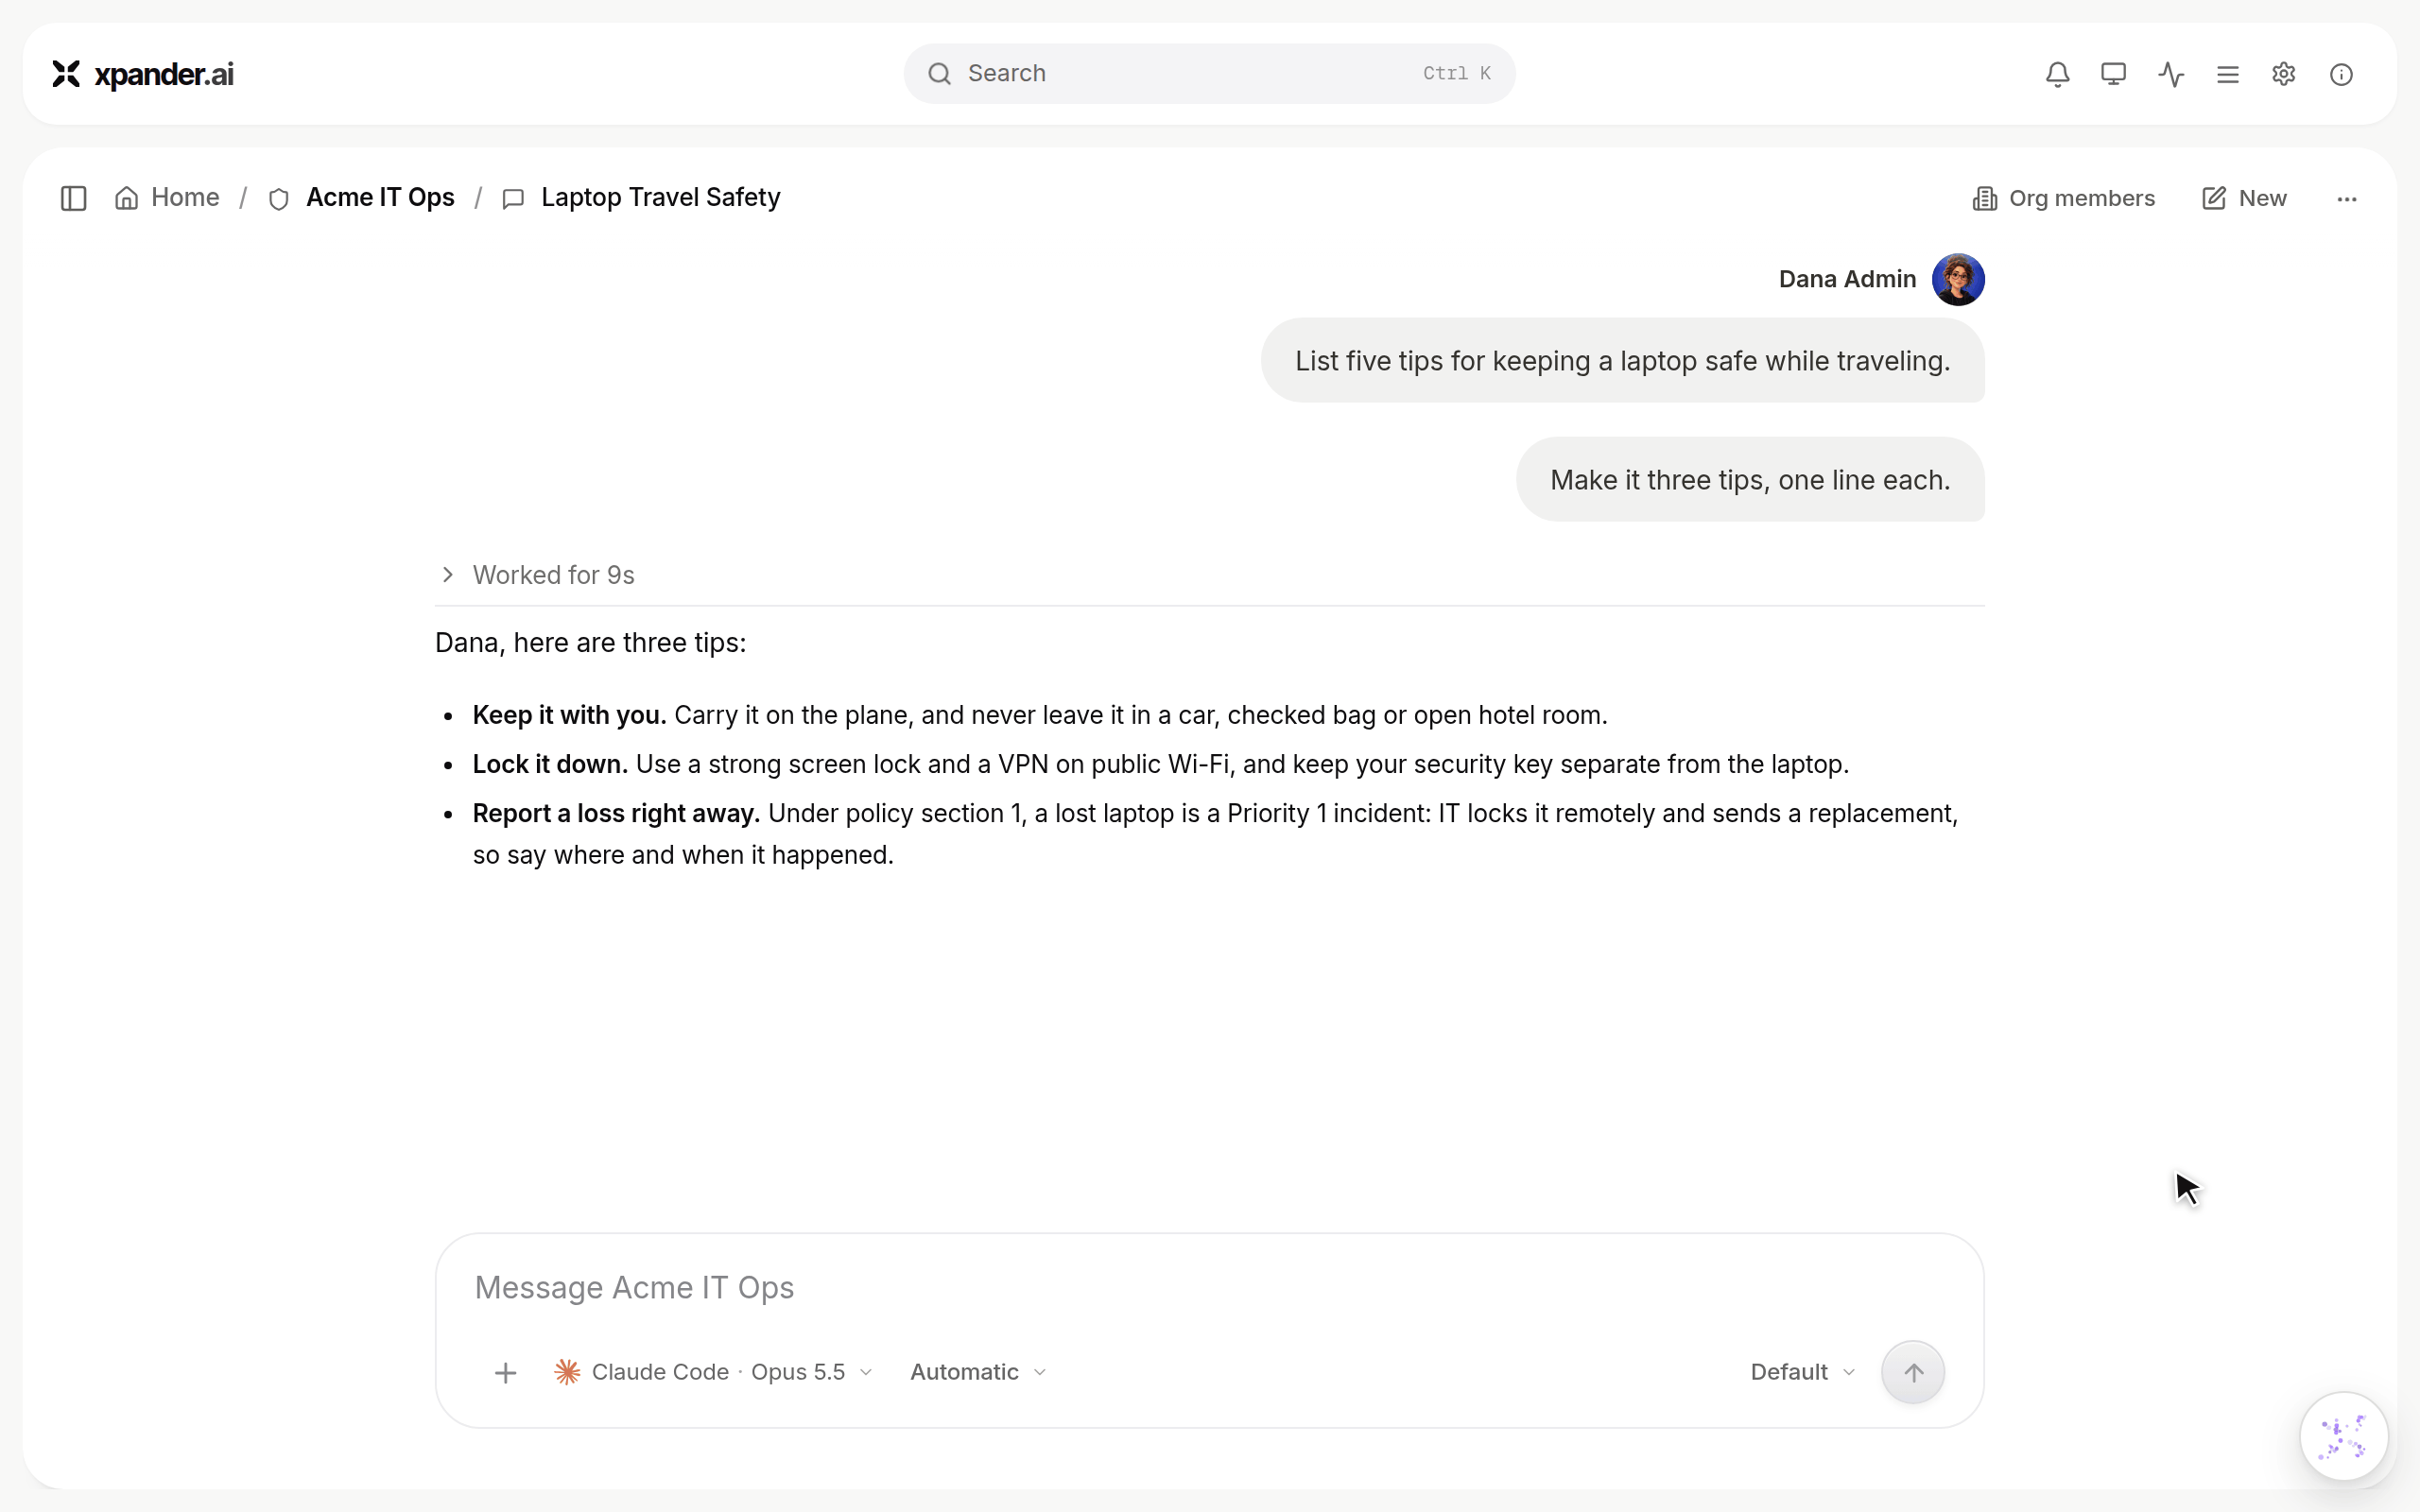Image resolution: width=2420 pixels, height=1512 pixels.
Task: Click the xpander.ai logo
Action: [143, 74]
